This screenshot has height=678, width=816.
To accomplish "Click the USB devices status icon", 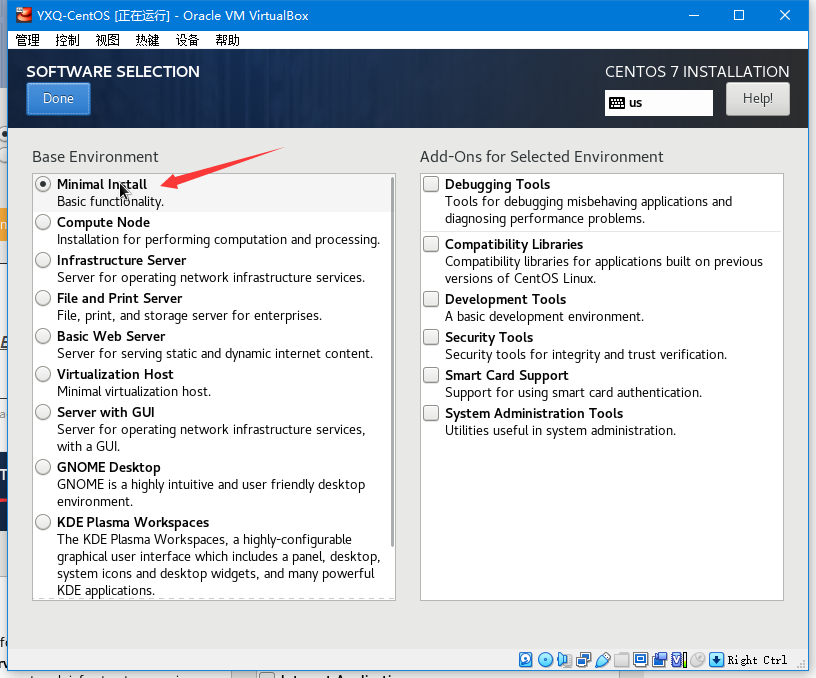I will (602, 659).
